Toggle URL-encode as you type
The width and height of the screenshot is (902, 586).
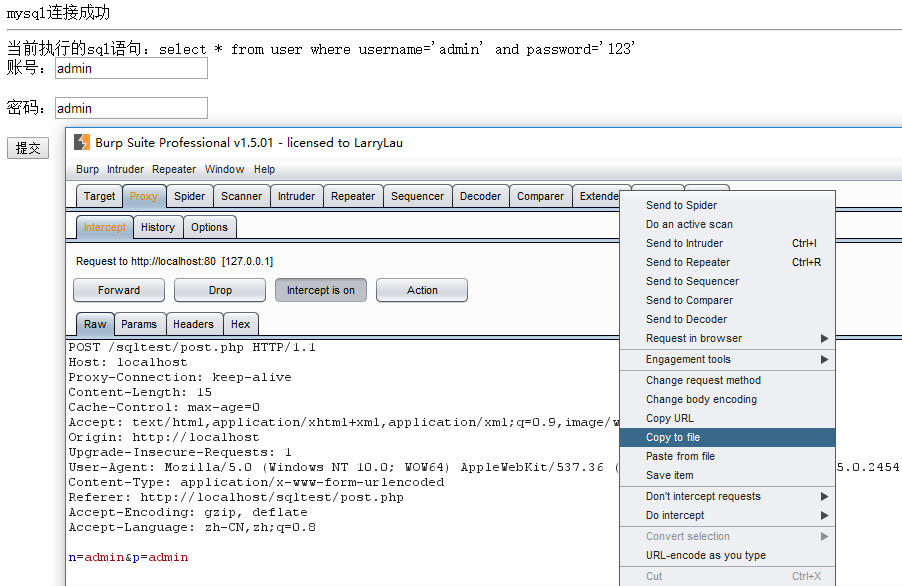pyautogui.click(x=727, y=555)
